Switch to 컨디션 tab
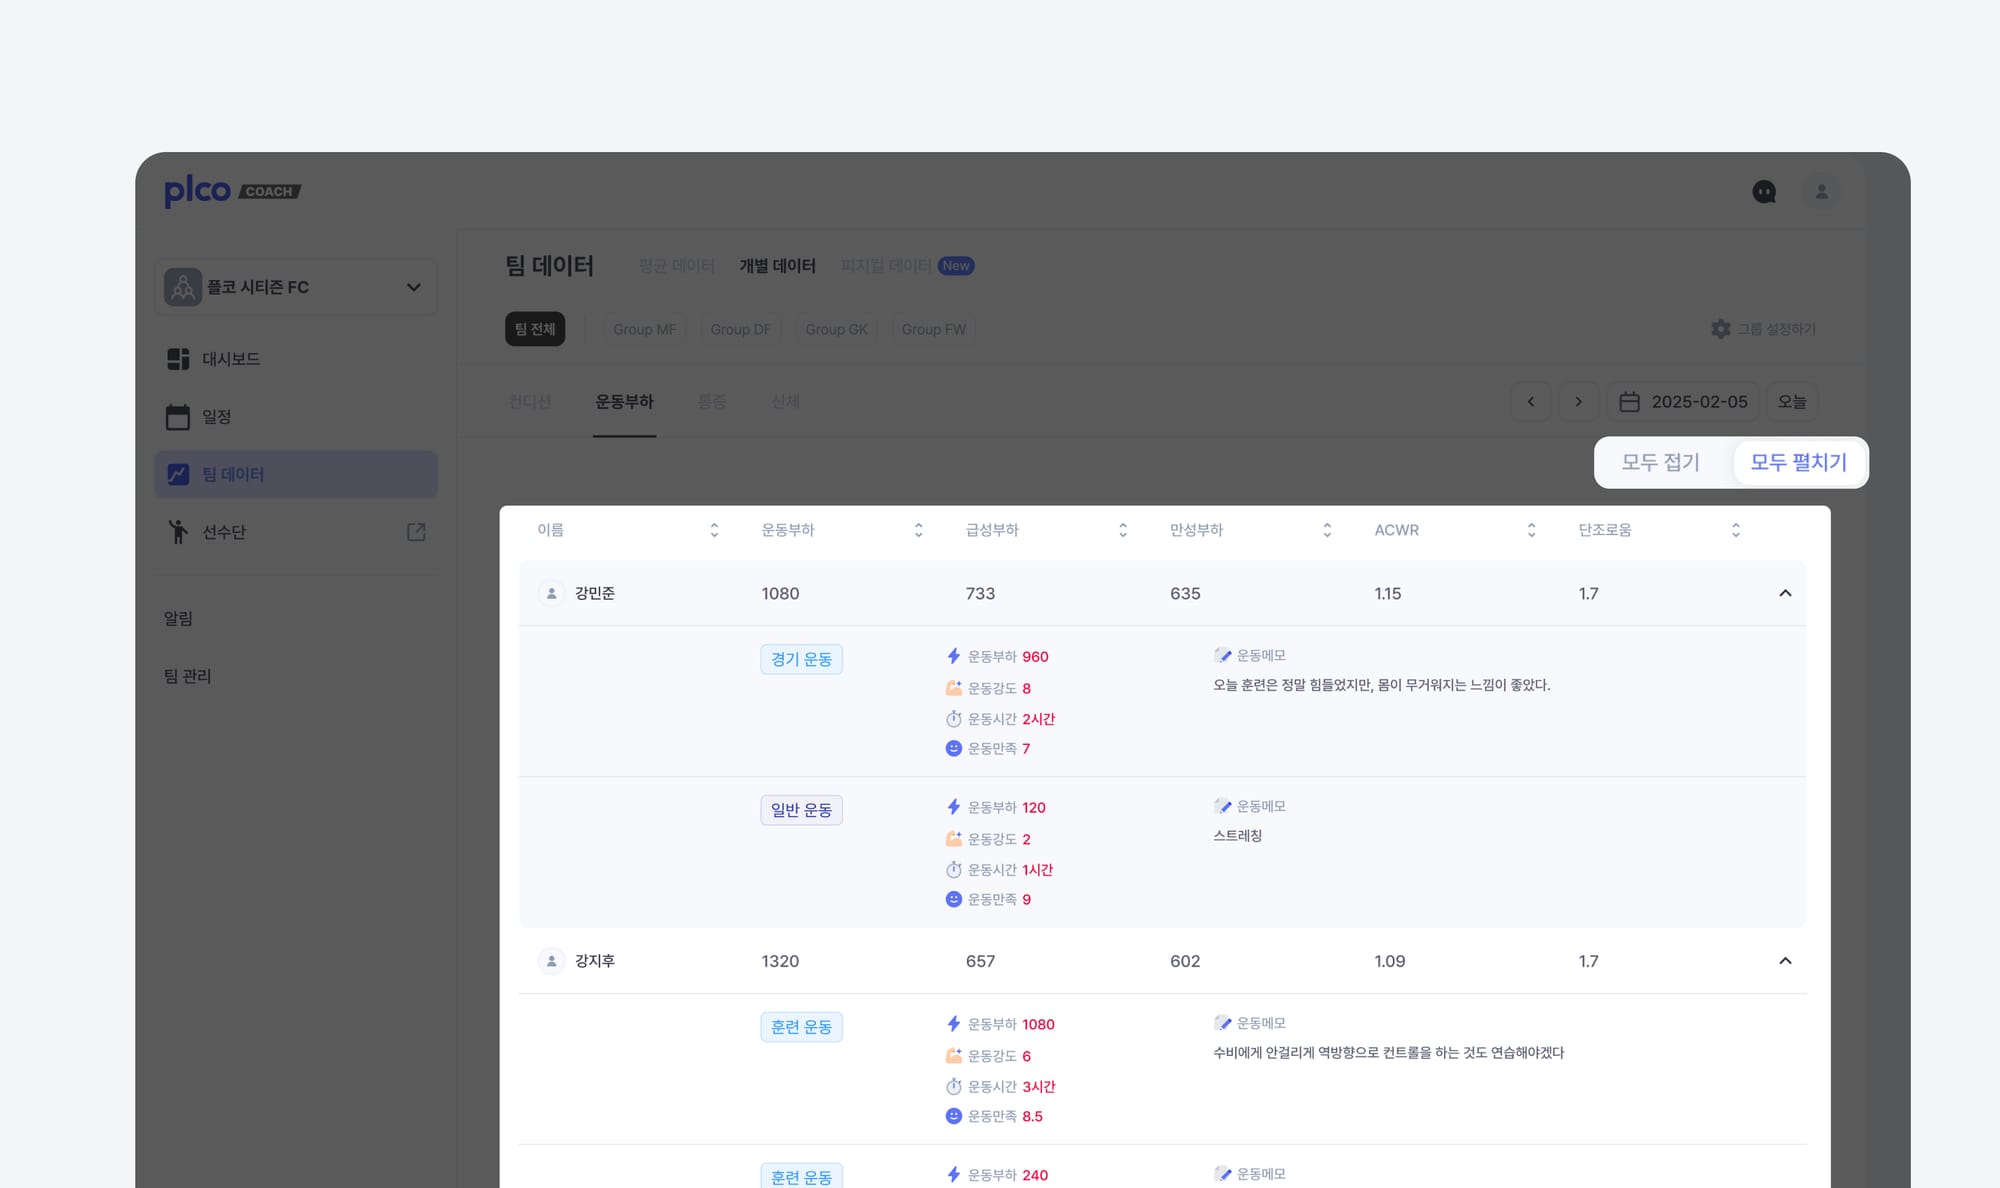2000x1188 pixels. pos(529,402)
